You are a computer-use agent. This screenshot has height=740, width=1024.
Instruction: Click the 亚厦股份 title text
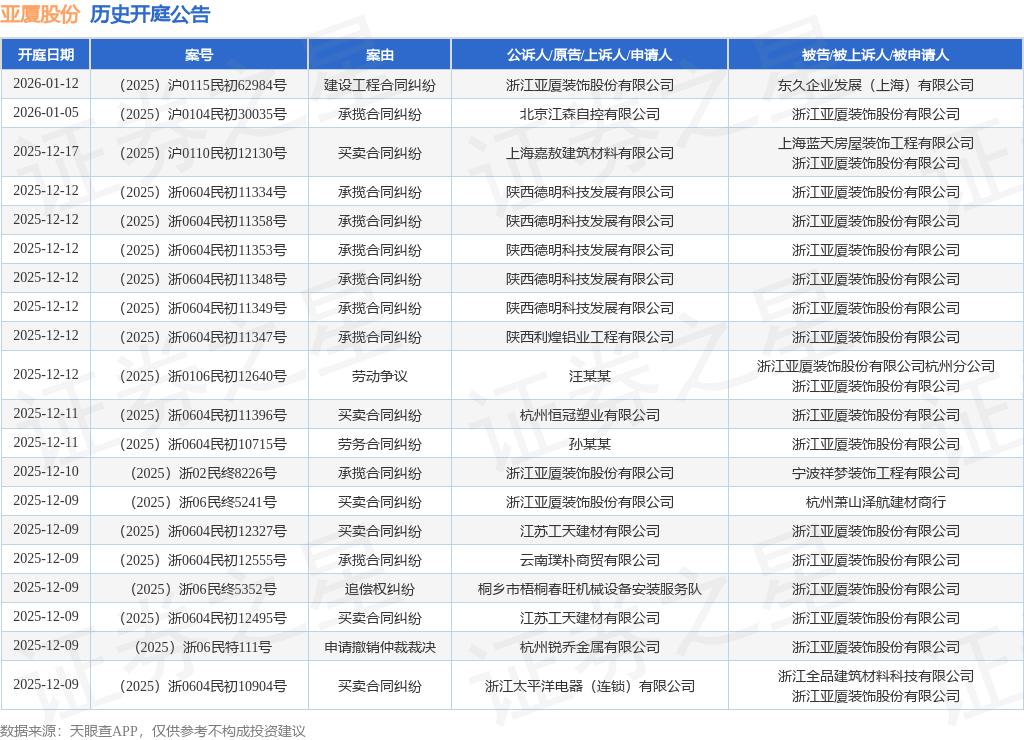(40, 14)
